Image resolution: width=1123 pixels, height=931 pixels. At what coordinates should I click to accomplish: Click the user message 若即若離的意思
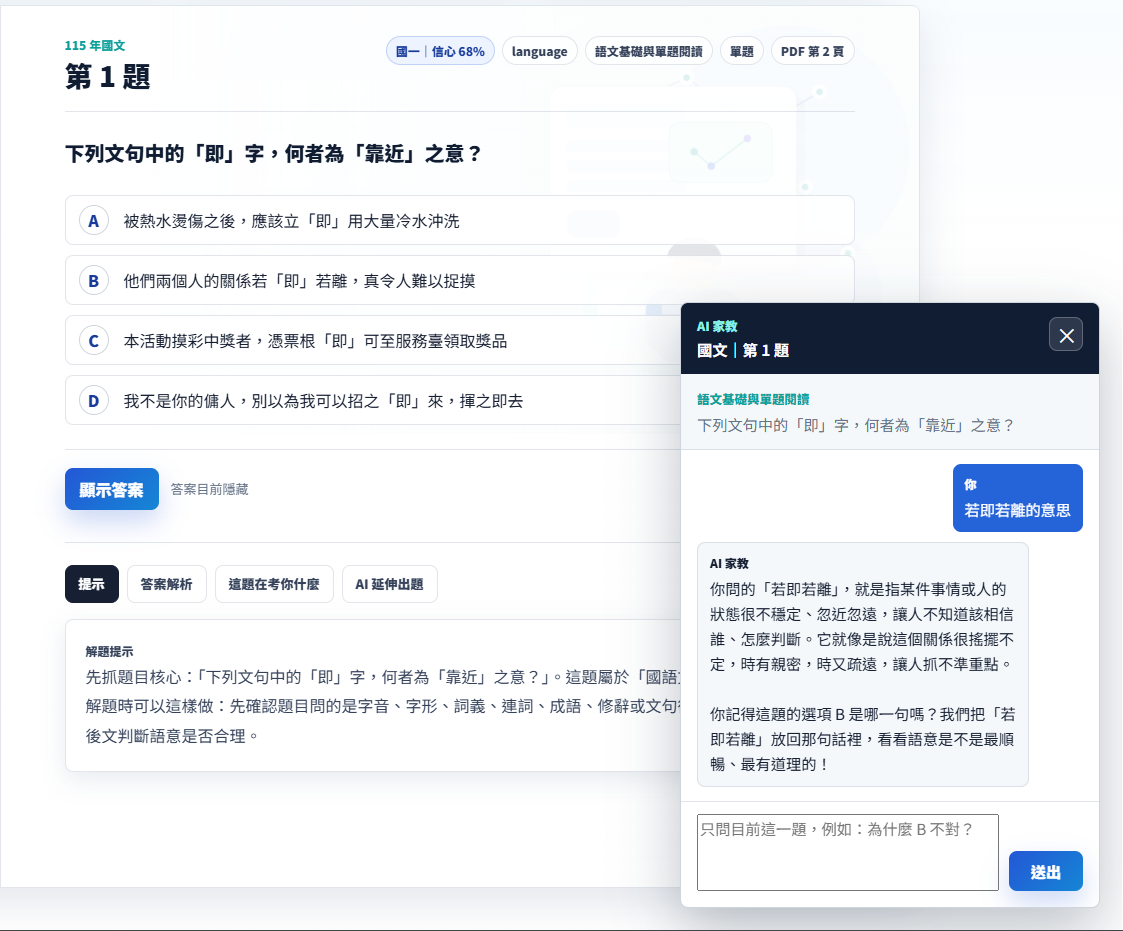(x=1018, y=498)
